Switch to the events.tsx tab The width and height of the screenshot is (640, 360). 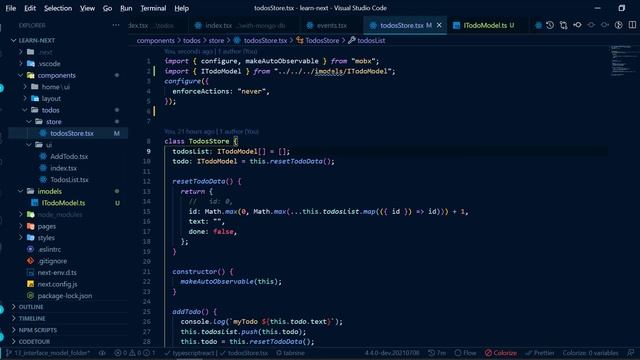(x=331, y=25)
